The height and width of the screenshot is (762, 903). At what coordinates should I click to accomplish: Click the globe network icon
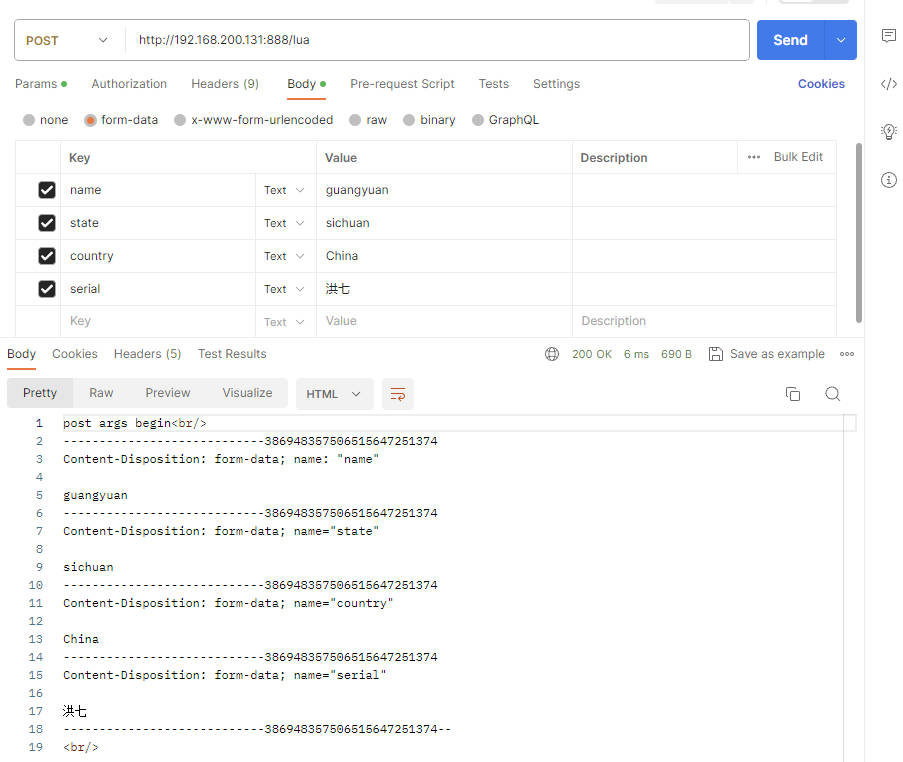click(x=552, y=354)
